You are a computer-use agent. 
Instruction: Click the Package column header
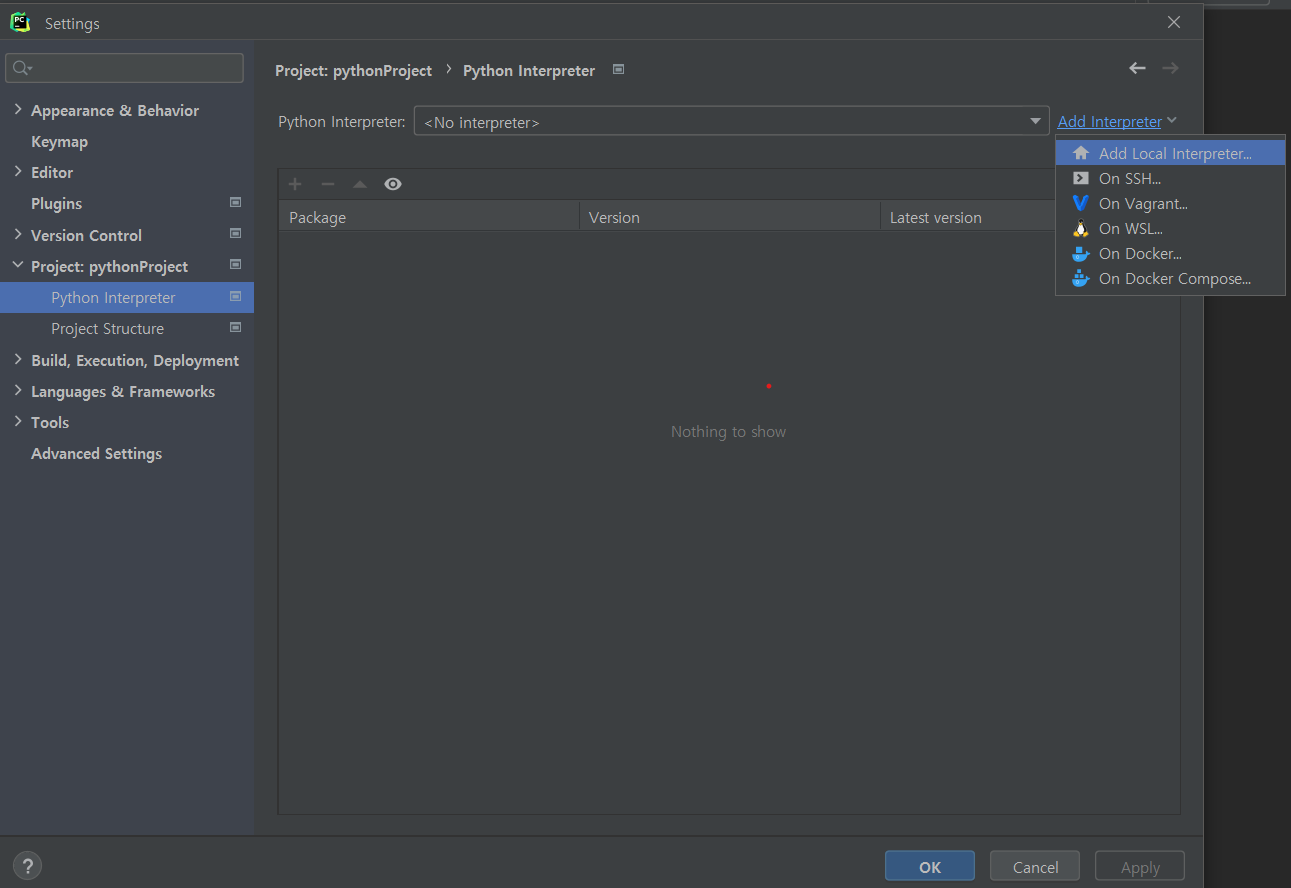coord(429,217)
